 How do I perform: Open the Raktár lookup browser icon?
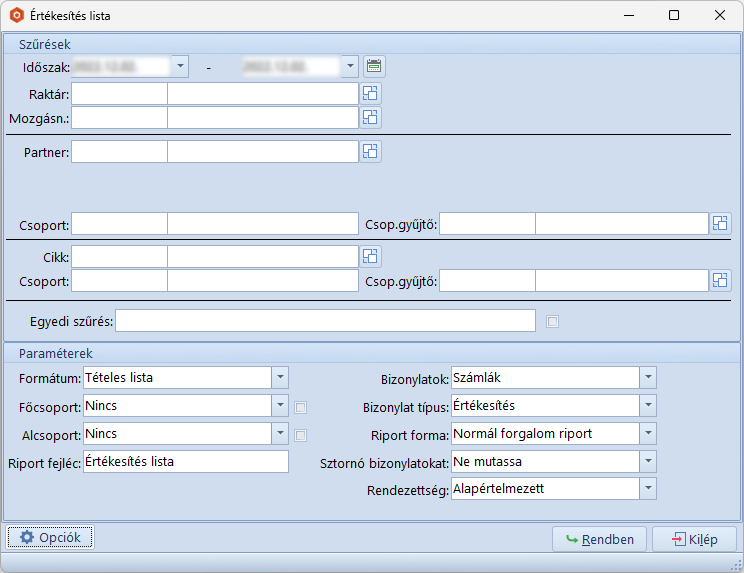[370, 94]
